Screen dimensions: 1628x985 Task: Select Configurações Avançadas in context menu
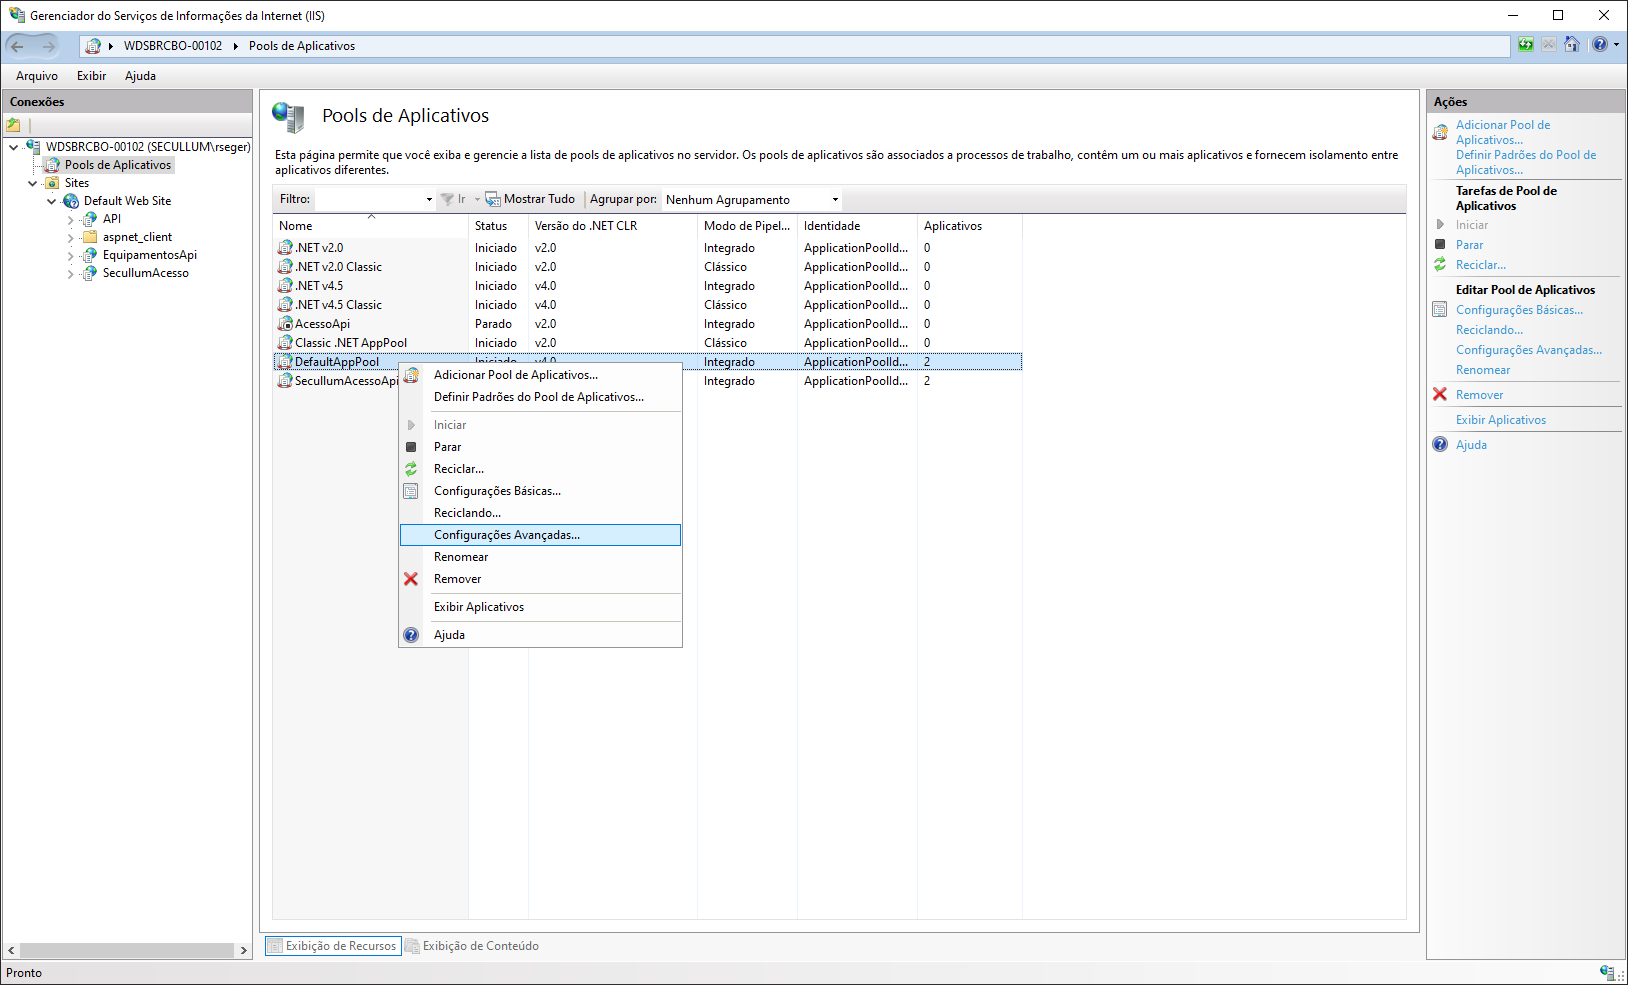tap(506, 535)
